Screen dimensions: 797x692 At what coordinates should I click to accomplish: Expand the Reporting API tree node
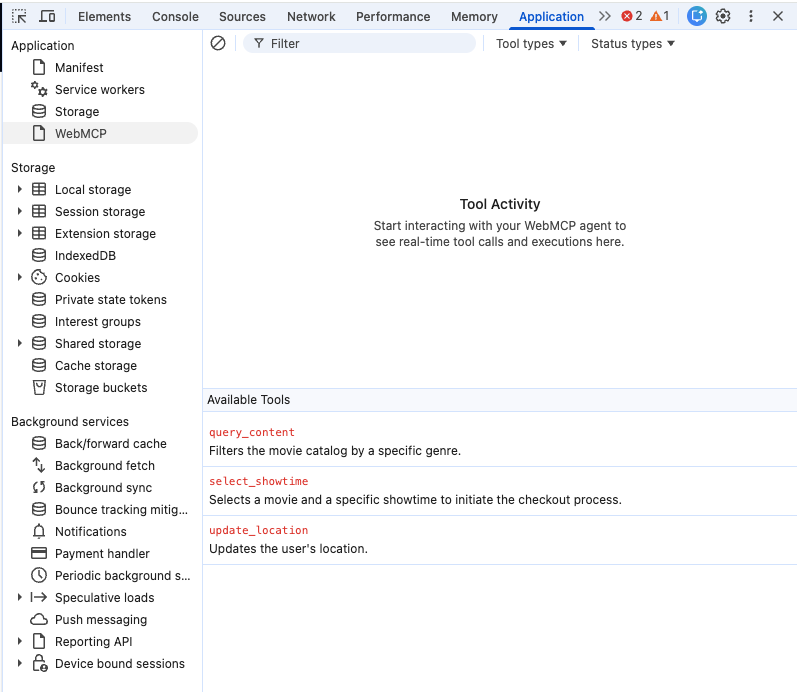click(19, 641)
